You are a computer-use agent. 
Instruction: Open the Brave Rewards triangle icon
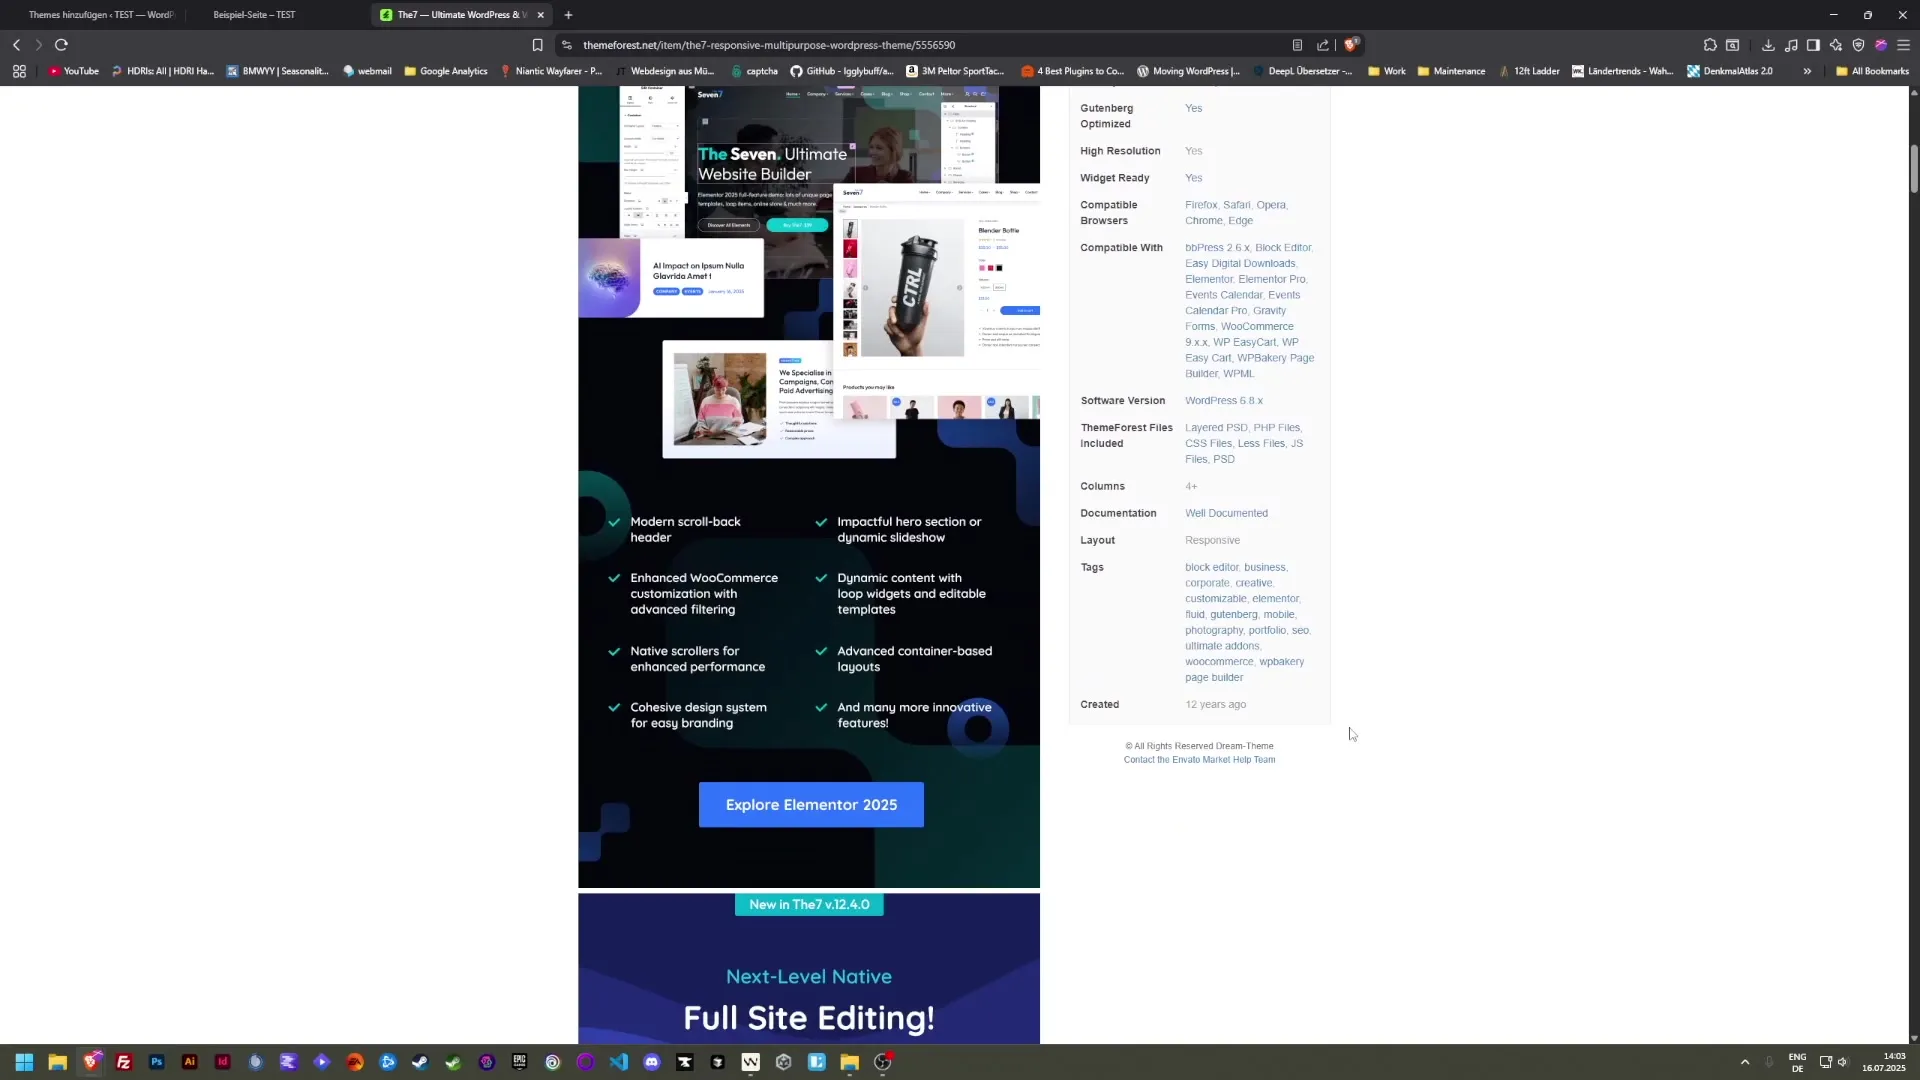[x=1881, y=45]
